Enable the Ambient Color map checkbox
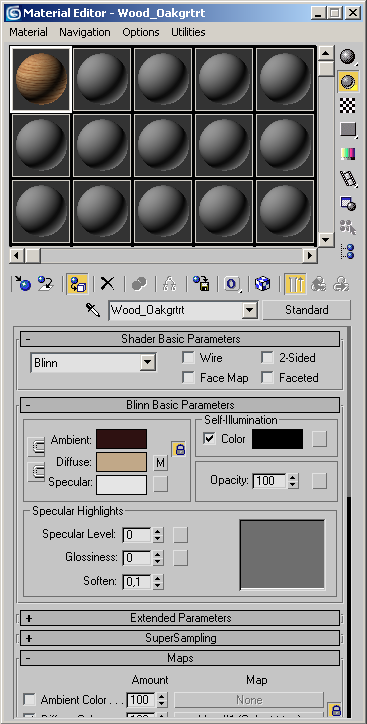Viewport: 367px width, 724px height. coord(30,700)
